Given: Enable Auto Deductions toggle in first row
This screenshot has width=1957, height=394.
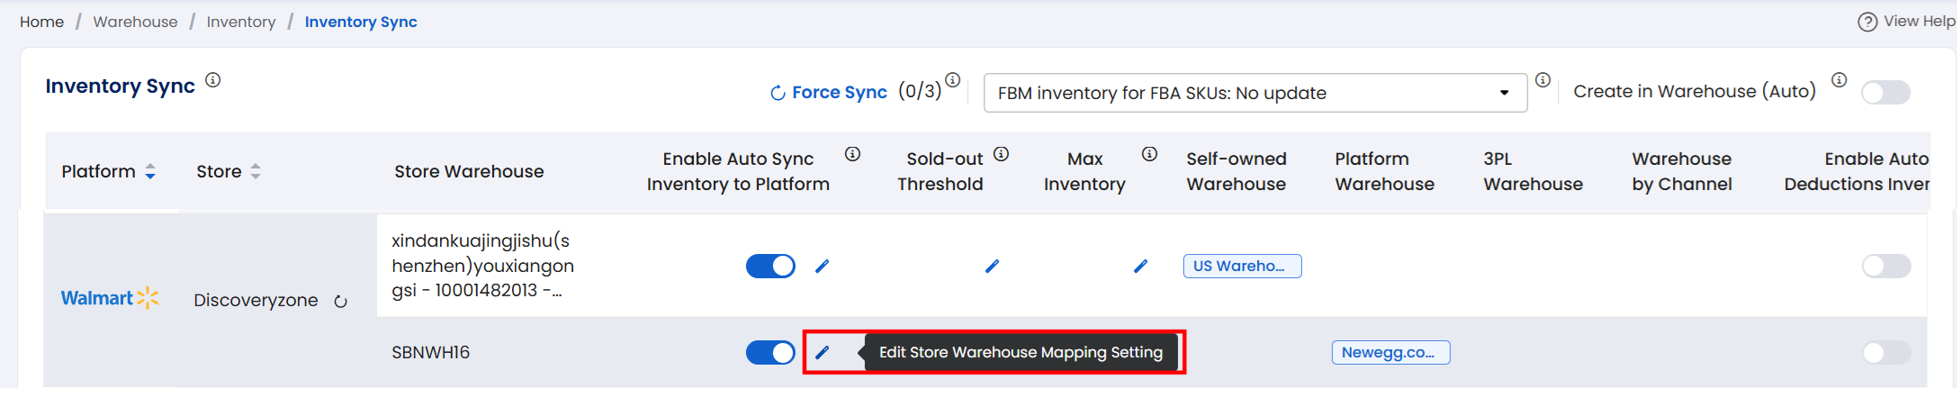Looking at the screenshot, I should [x=1886, y=266].
